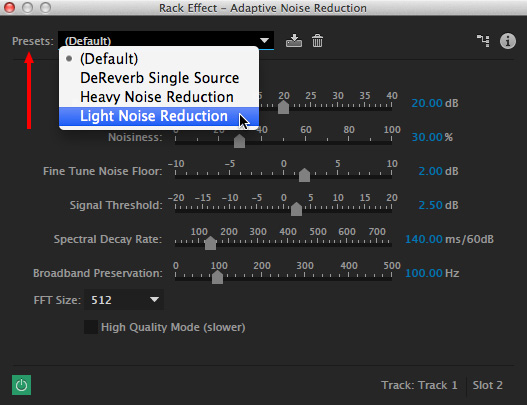The width and height of the screenshot is (527, 405).
Task: Click the info help icon
Action: tap(508, 41)
